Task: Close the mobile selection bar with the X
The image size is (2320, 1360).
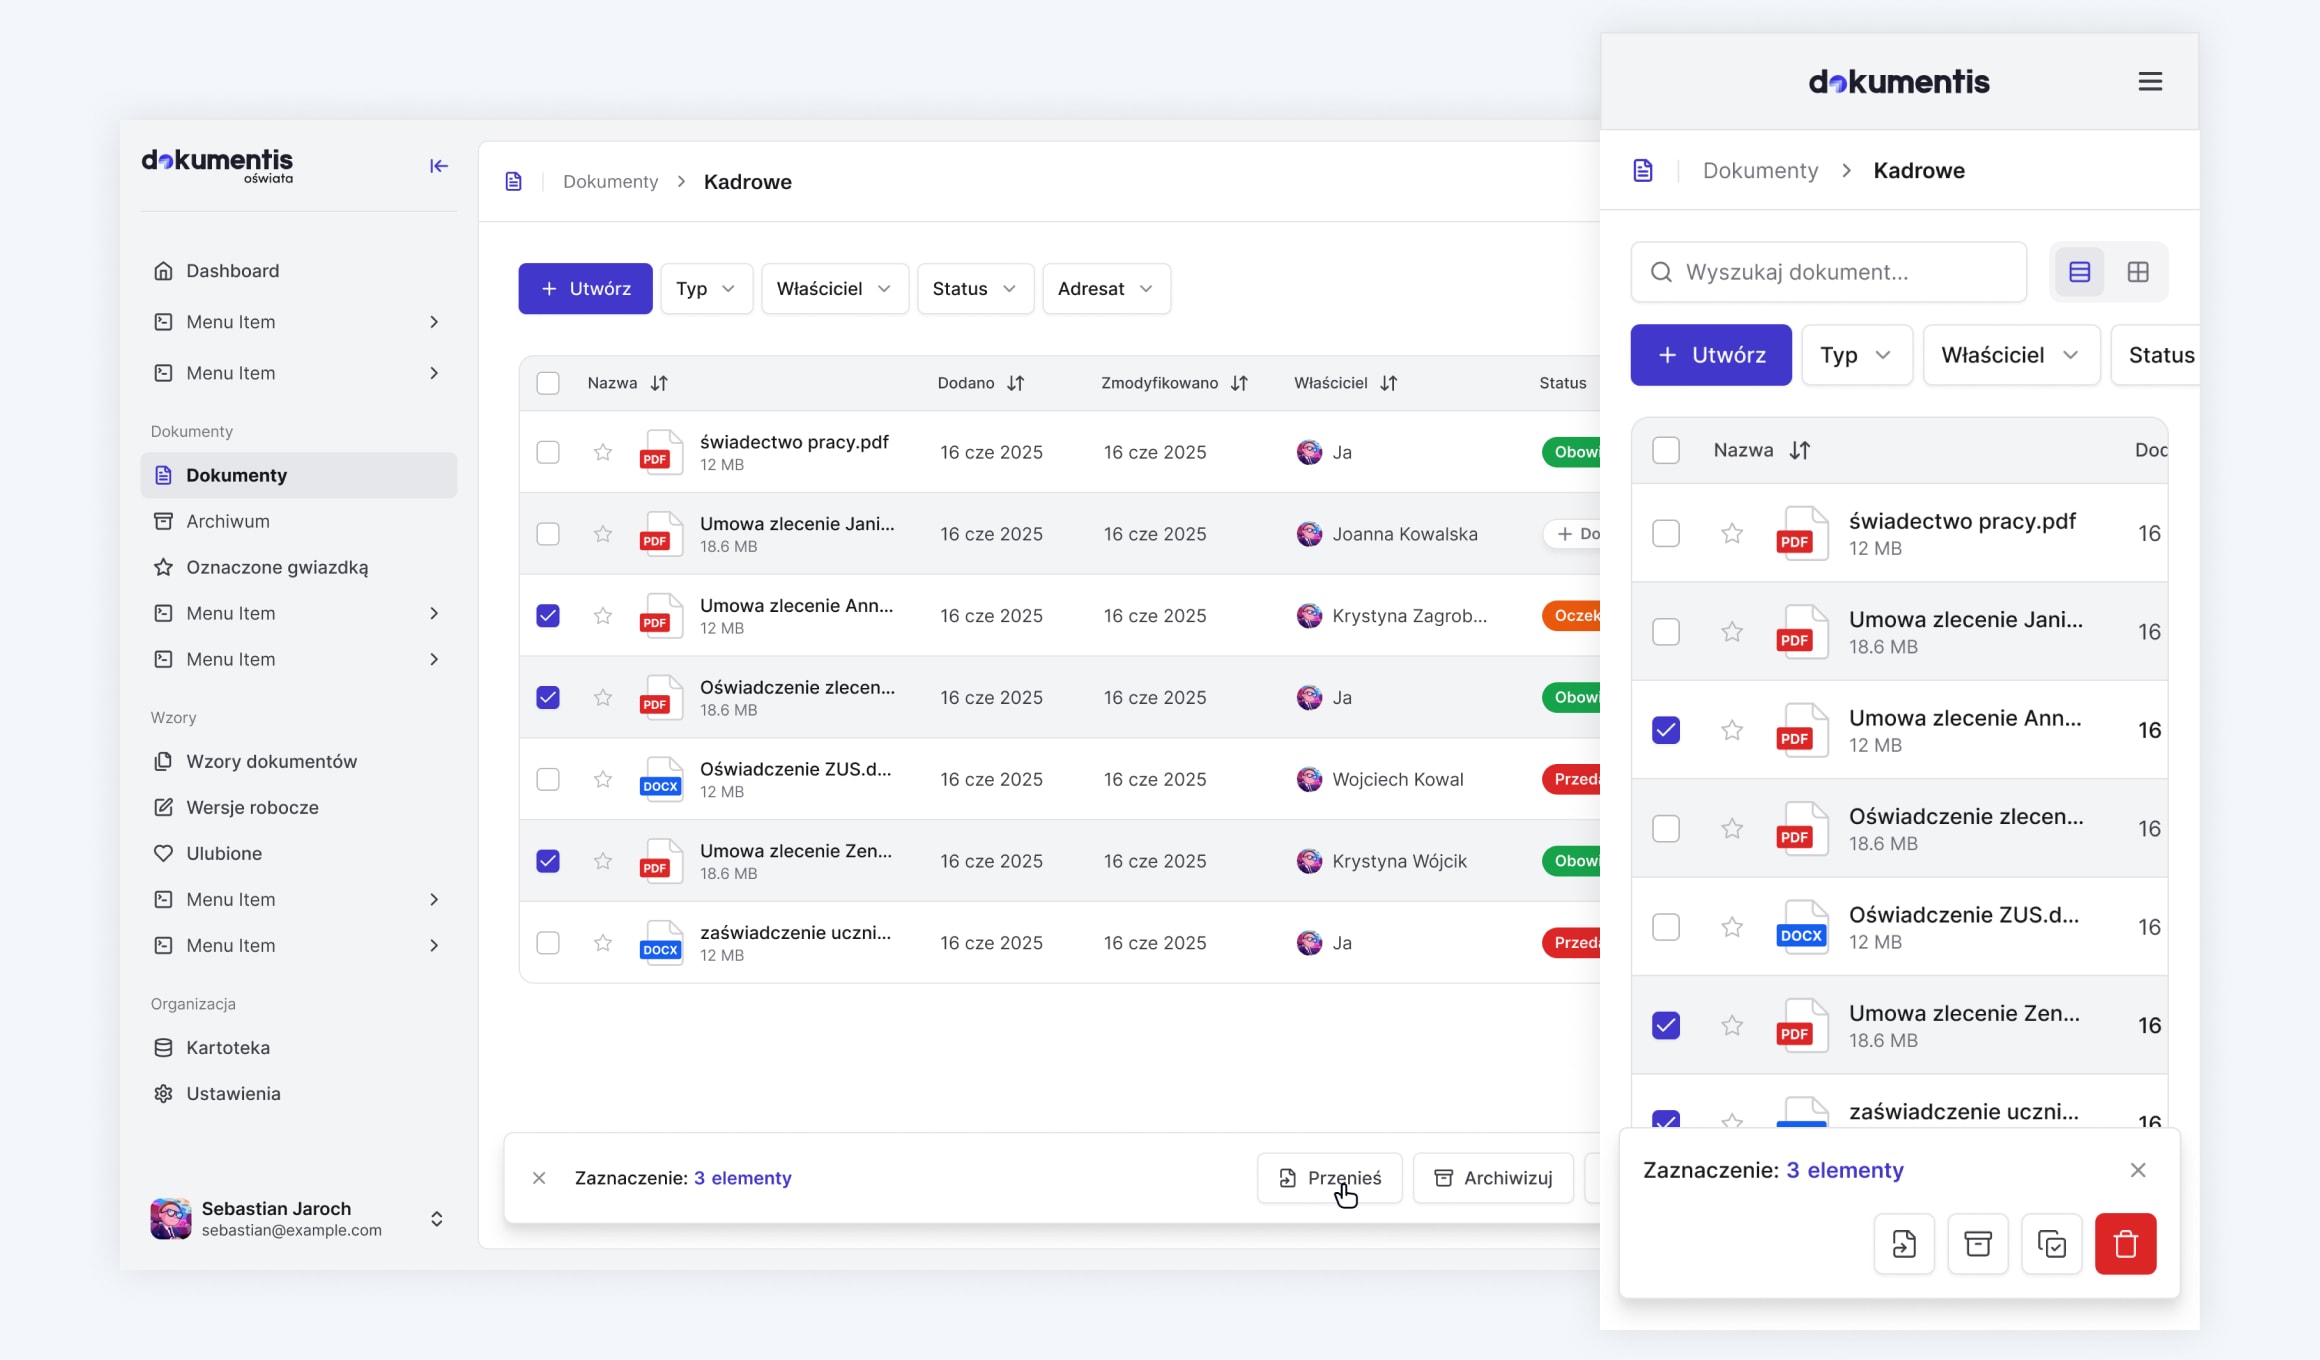Action: pyautogui.click(x=2138, y=1170)
